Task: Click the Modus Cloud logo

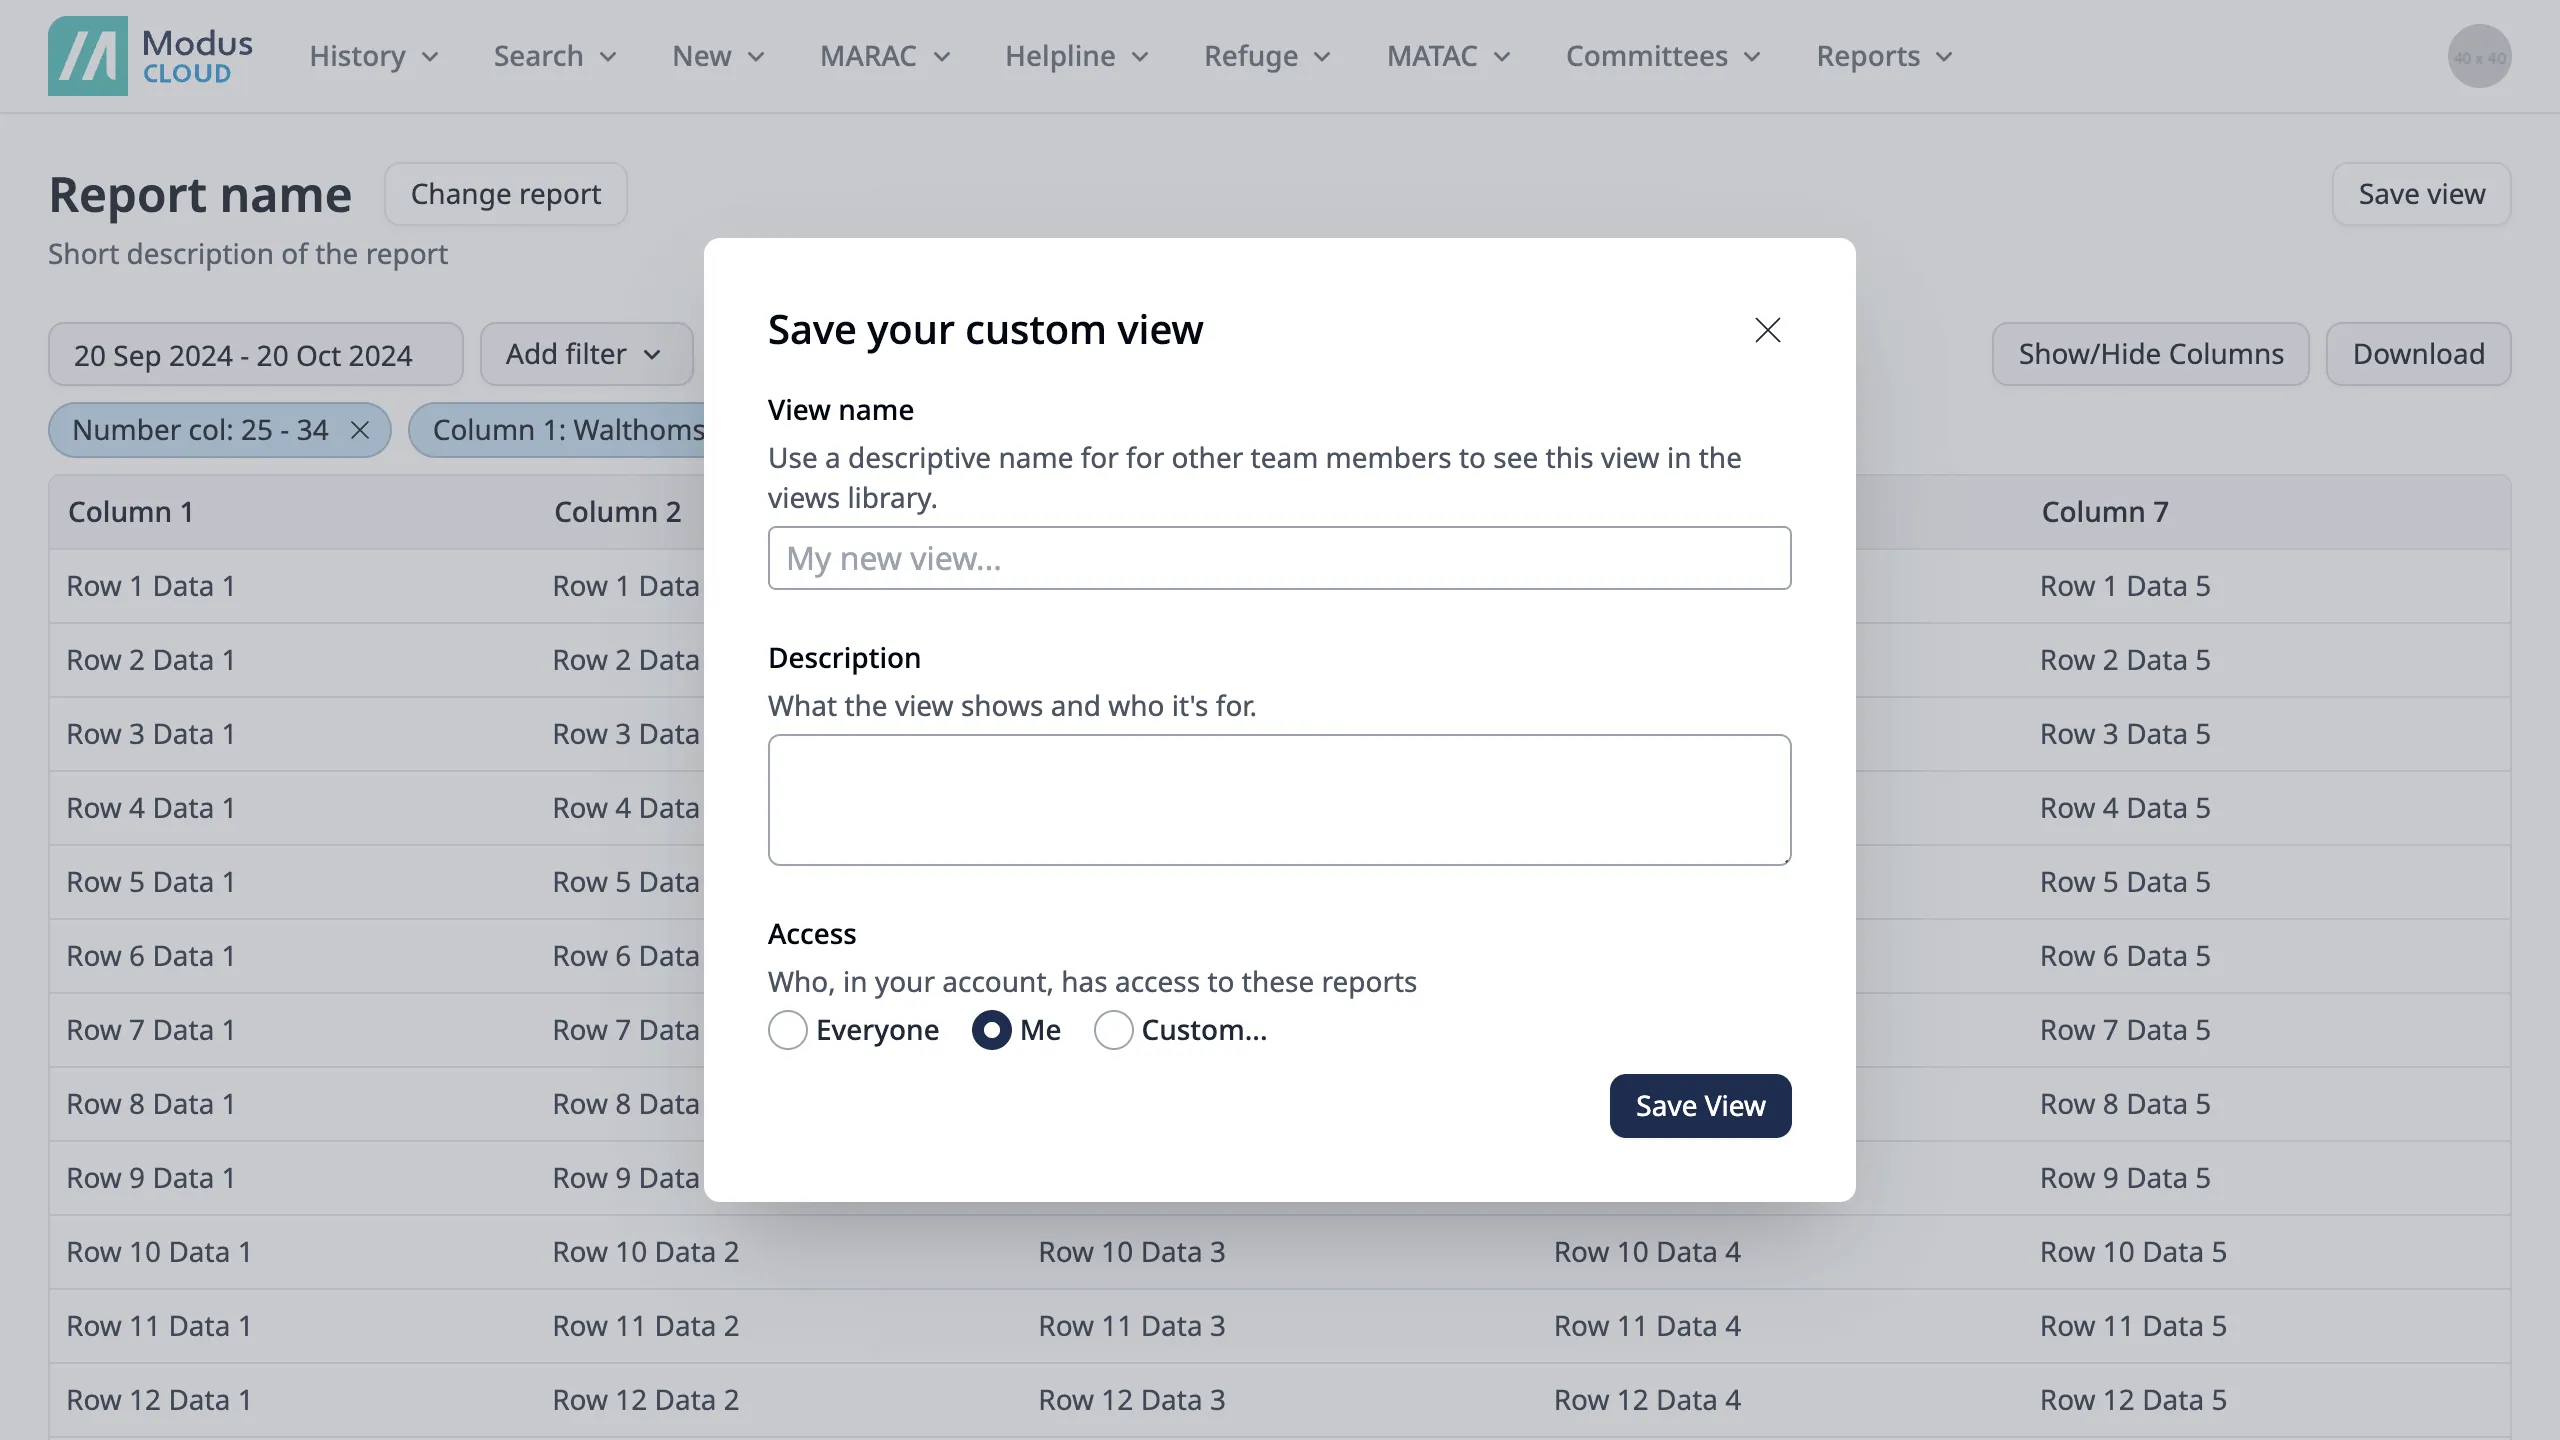Action: tap(150, 56)
